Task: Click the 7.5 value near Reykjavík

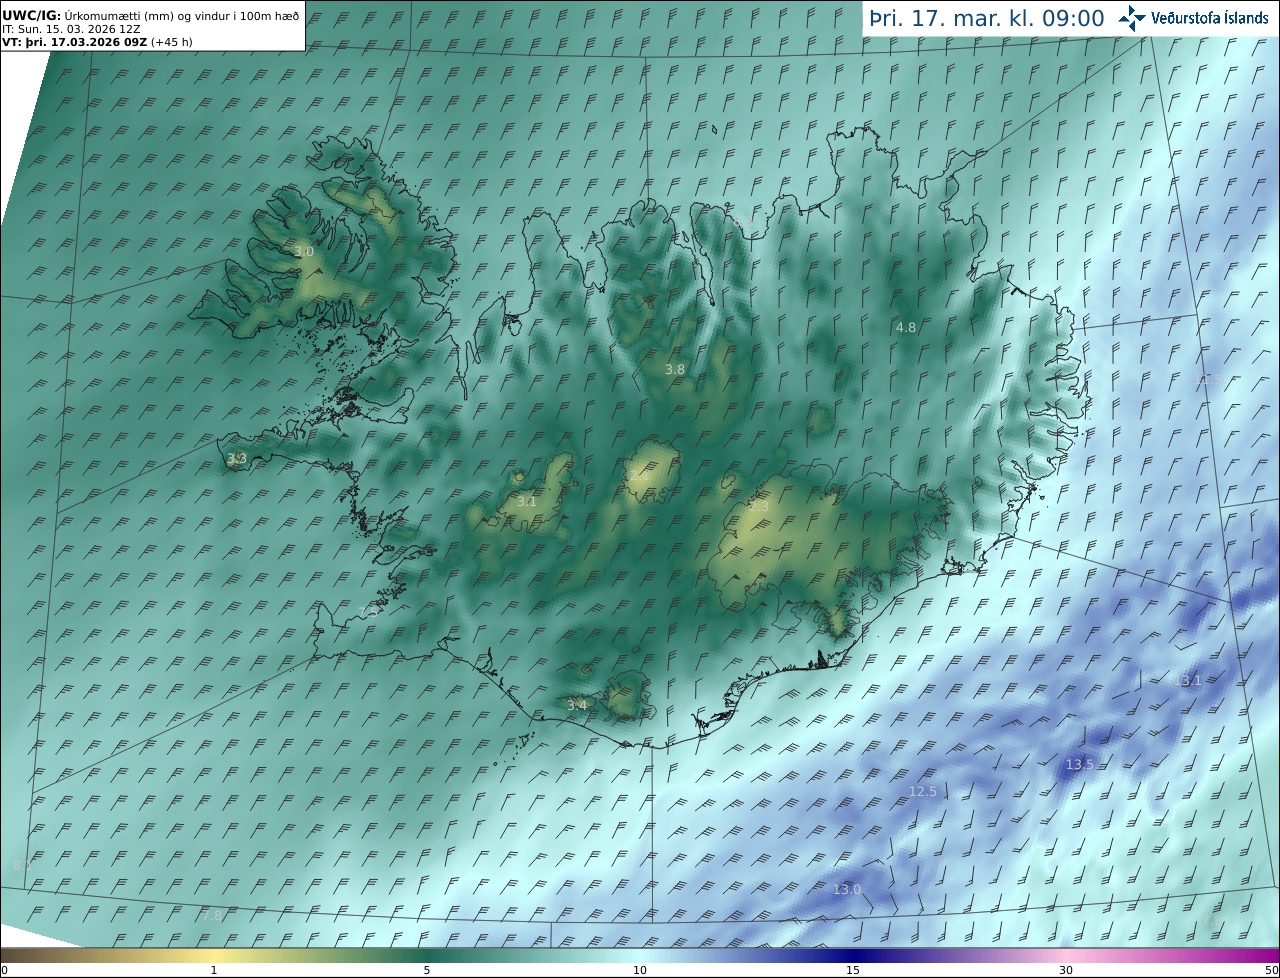Action: point(368,612)
